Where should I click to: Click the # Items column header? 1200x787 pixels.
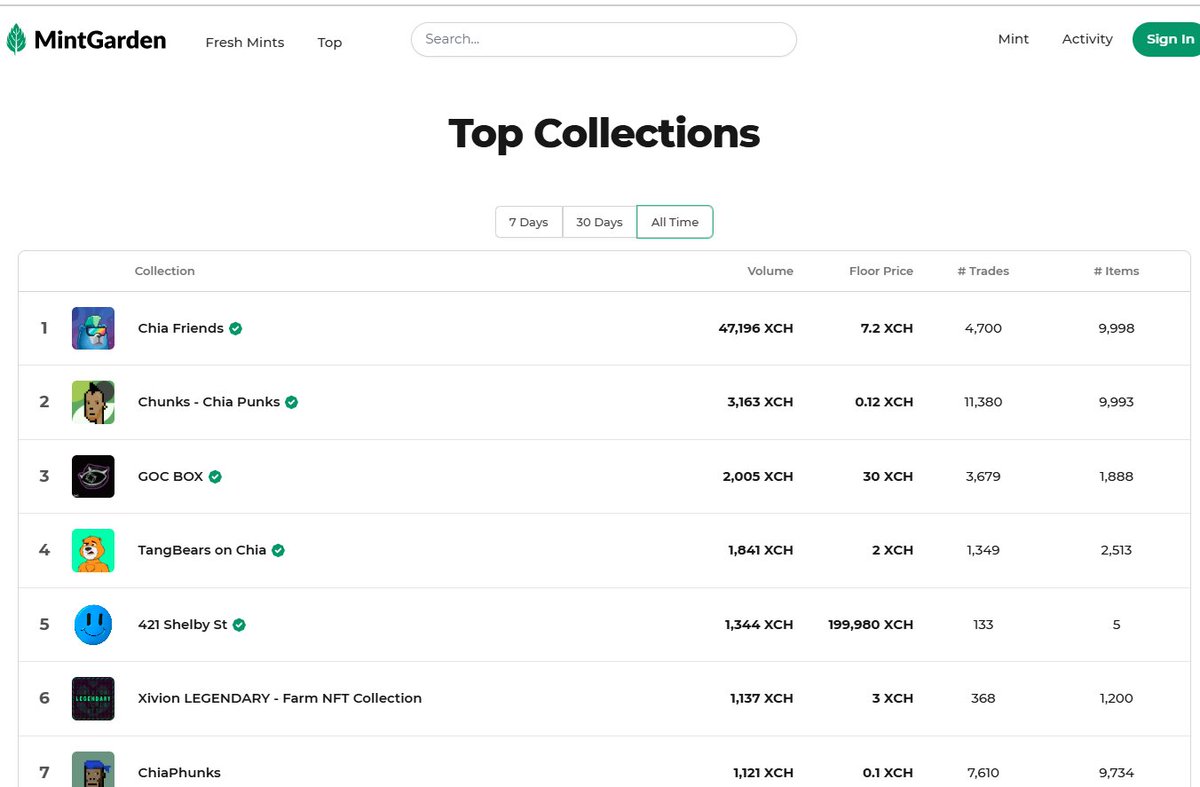click(1116, 271)
